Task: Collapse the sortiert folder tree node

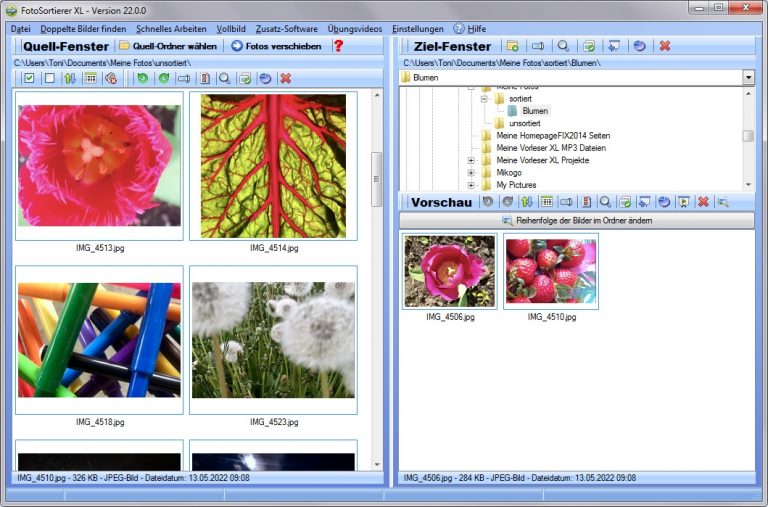Action: [x=483, y=99]
